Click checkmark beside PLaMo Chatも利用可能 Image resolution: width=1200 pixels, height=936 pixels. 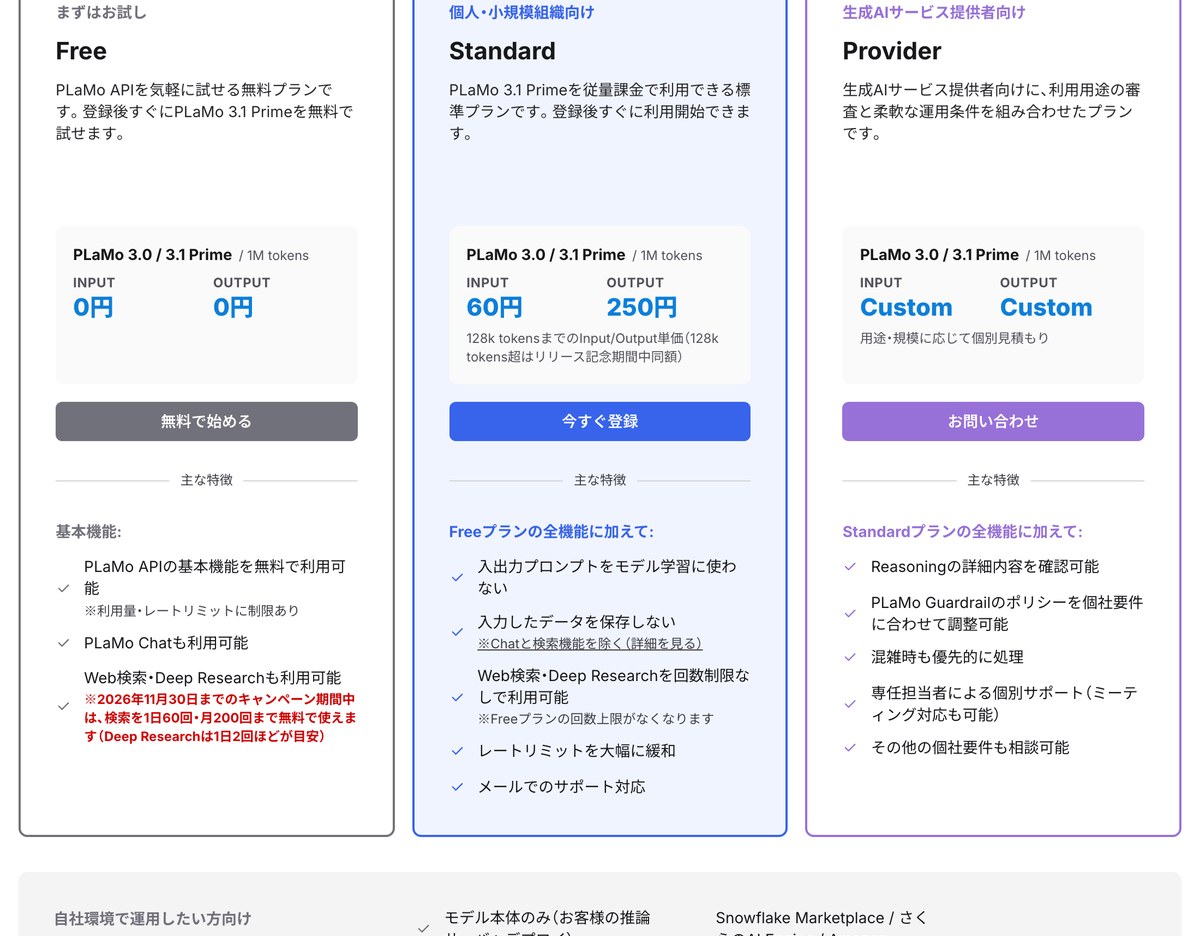click(64, 643)
